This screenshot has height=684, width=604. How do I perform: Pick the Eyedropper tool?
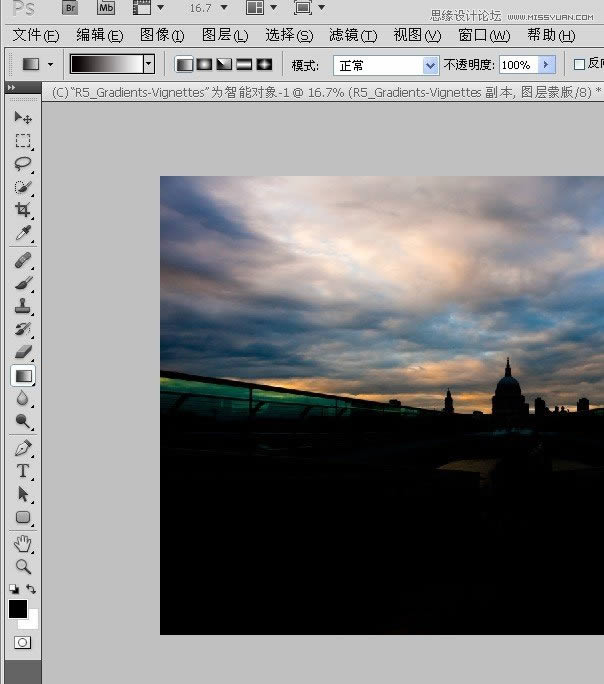click(23, 234)
